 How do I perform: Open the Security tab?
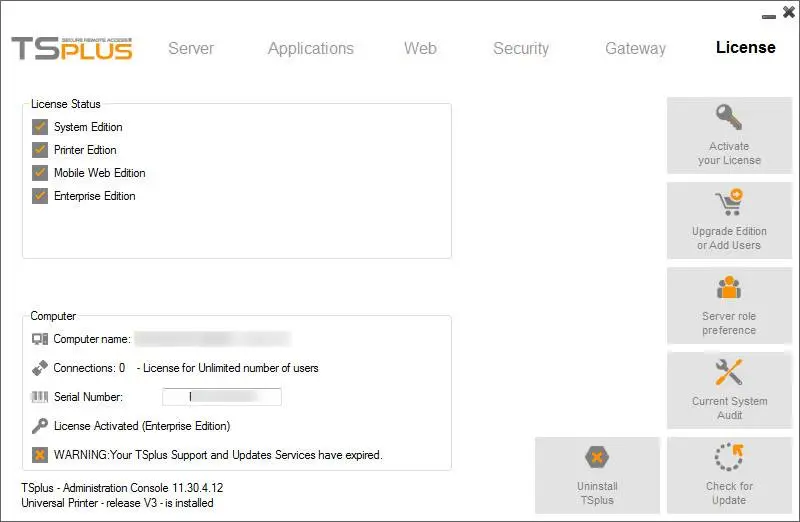pos(521,48)
